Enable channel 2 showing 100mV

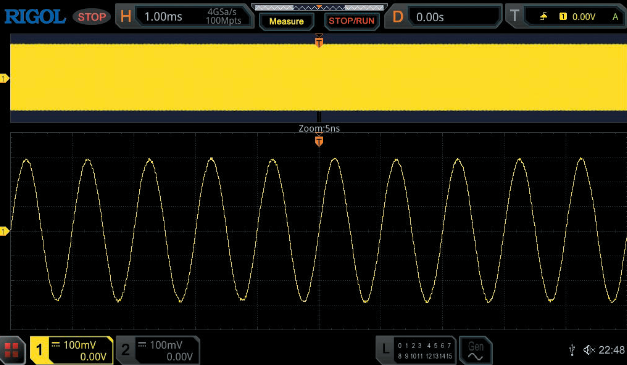point(158,350)
